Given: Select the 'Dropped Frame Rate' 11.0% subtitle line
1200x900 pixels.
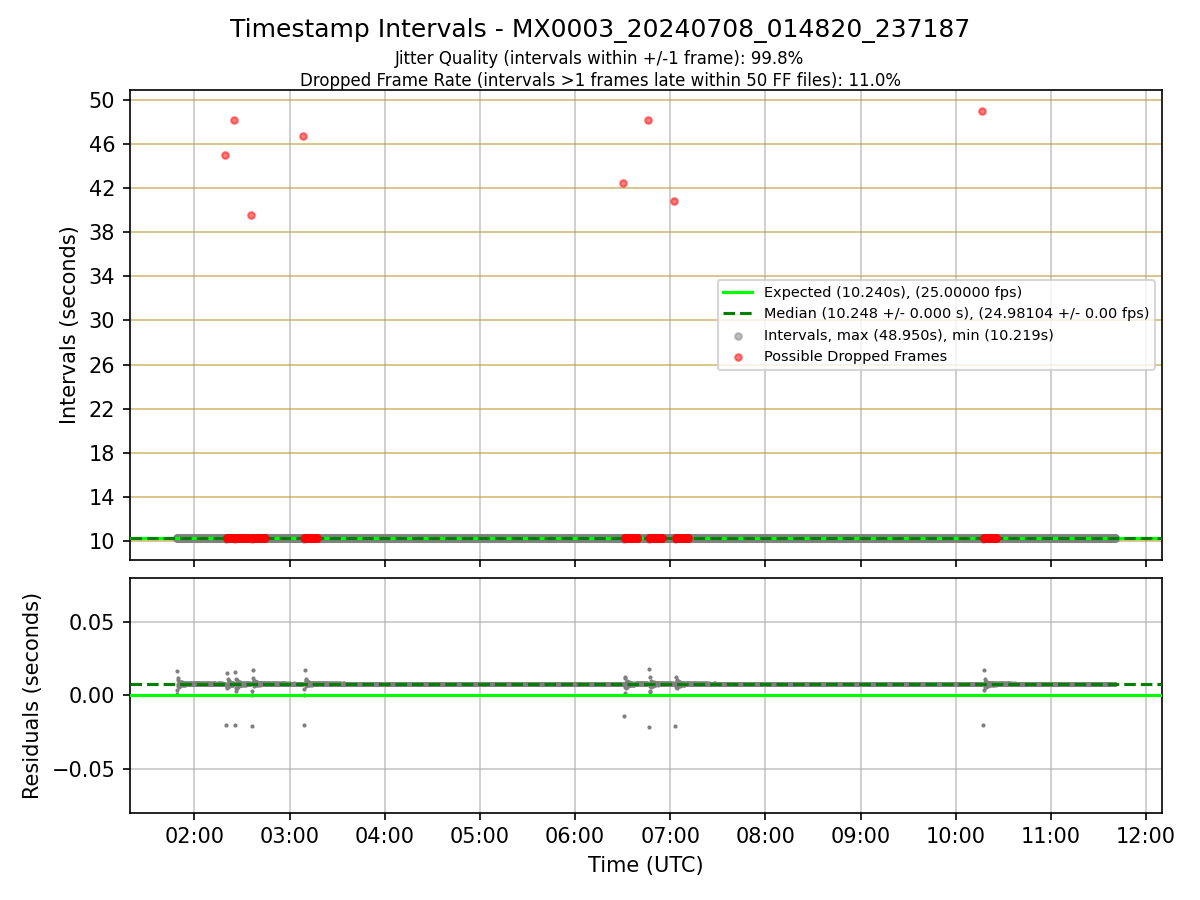Looking at the screenshot, I should (x=600, y=80).
